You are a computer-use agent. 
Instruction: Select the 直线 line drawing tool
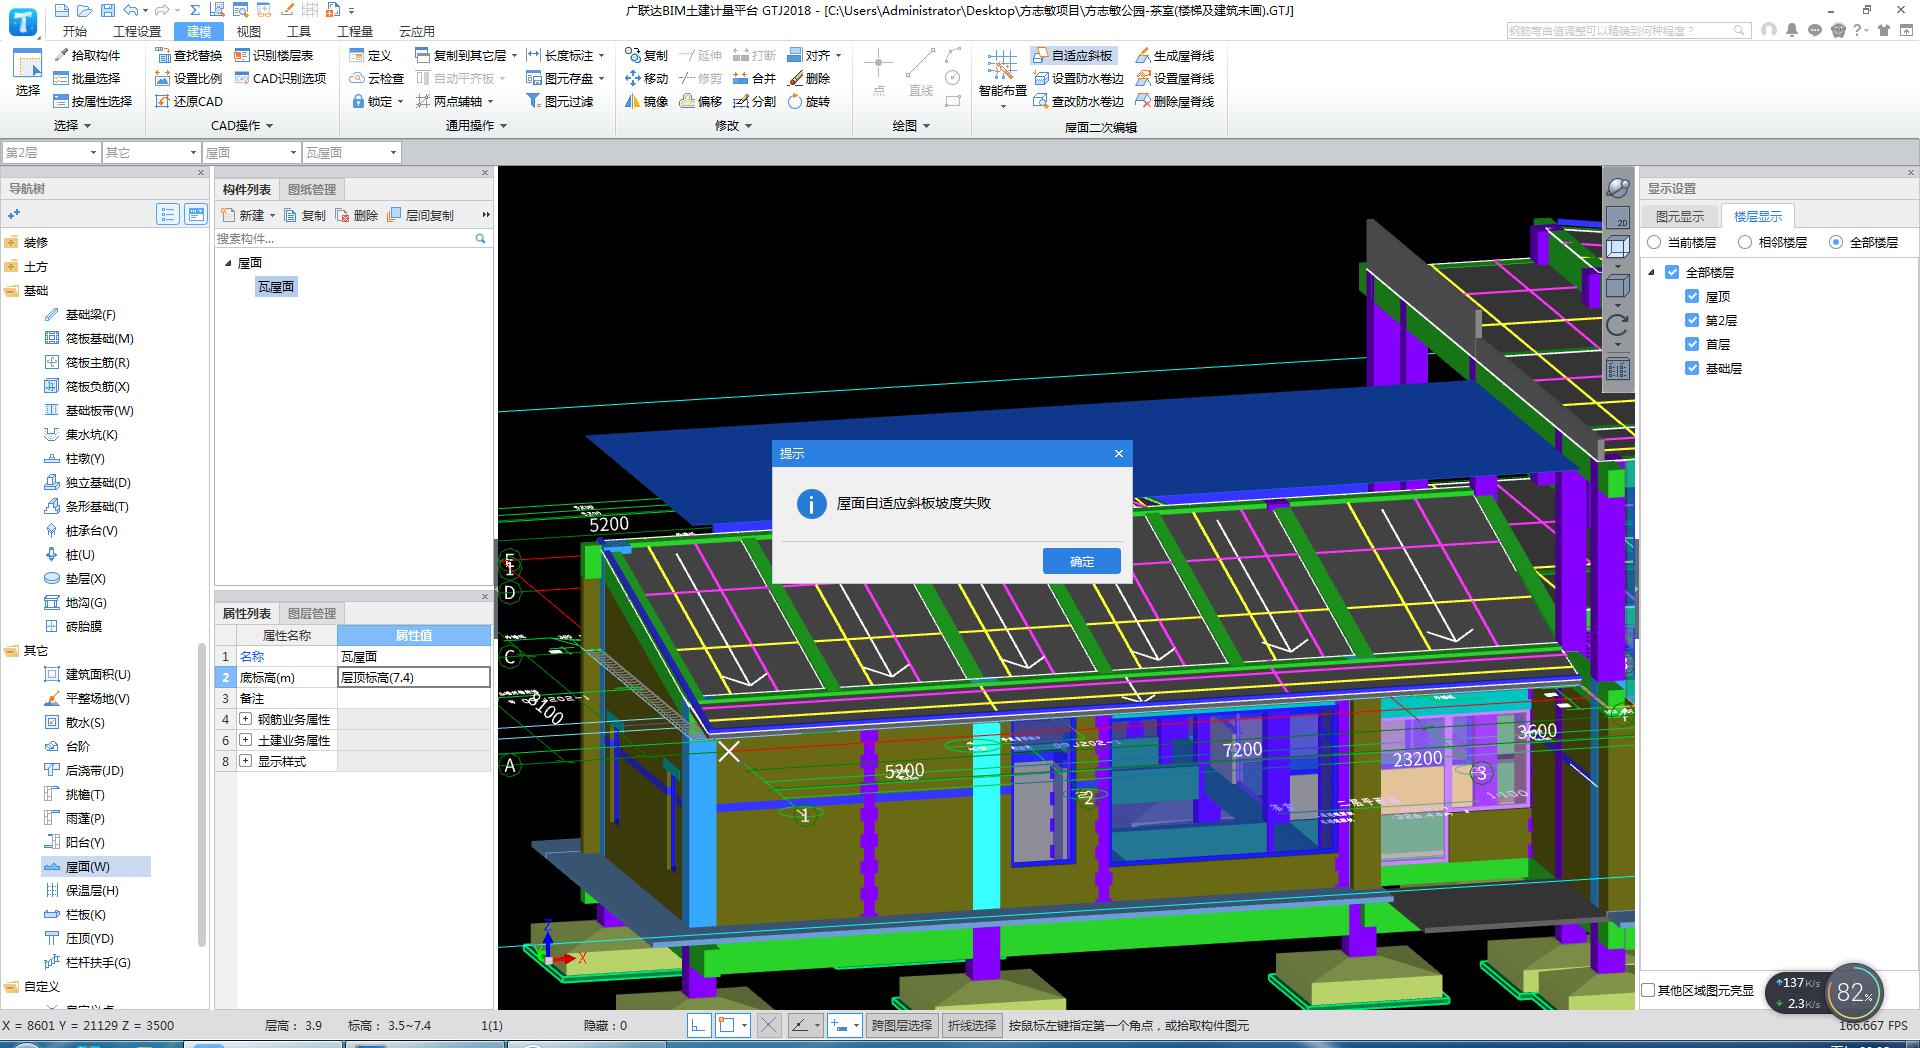[x=921, y=73]
